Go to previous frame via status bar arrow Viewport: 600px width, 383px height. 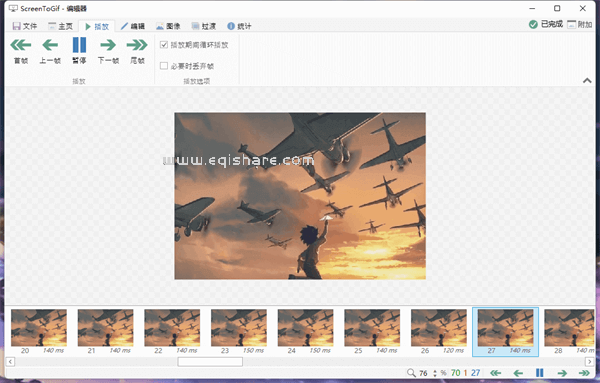click(x=518, y=373)
